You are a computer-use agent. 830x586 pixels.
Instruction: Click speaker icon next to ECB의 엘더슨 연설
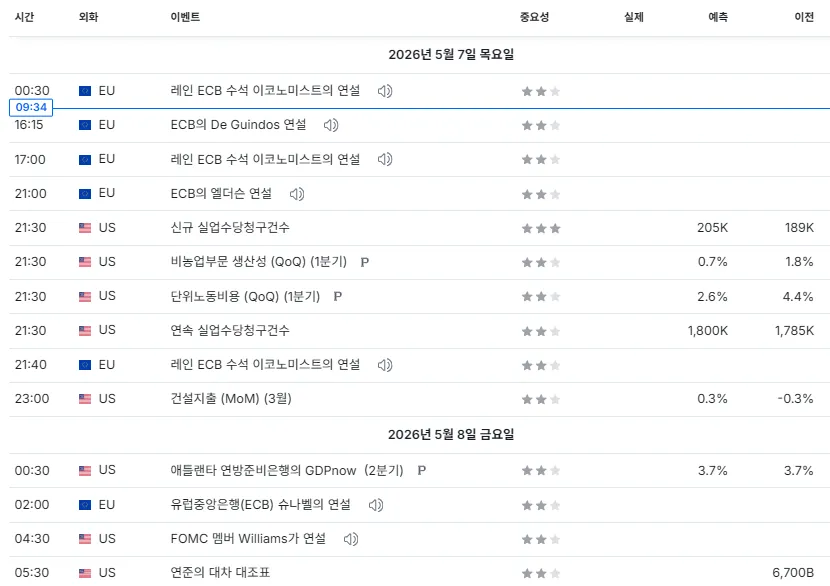pos(297,194)
